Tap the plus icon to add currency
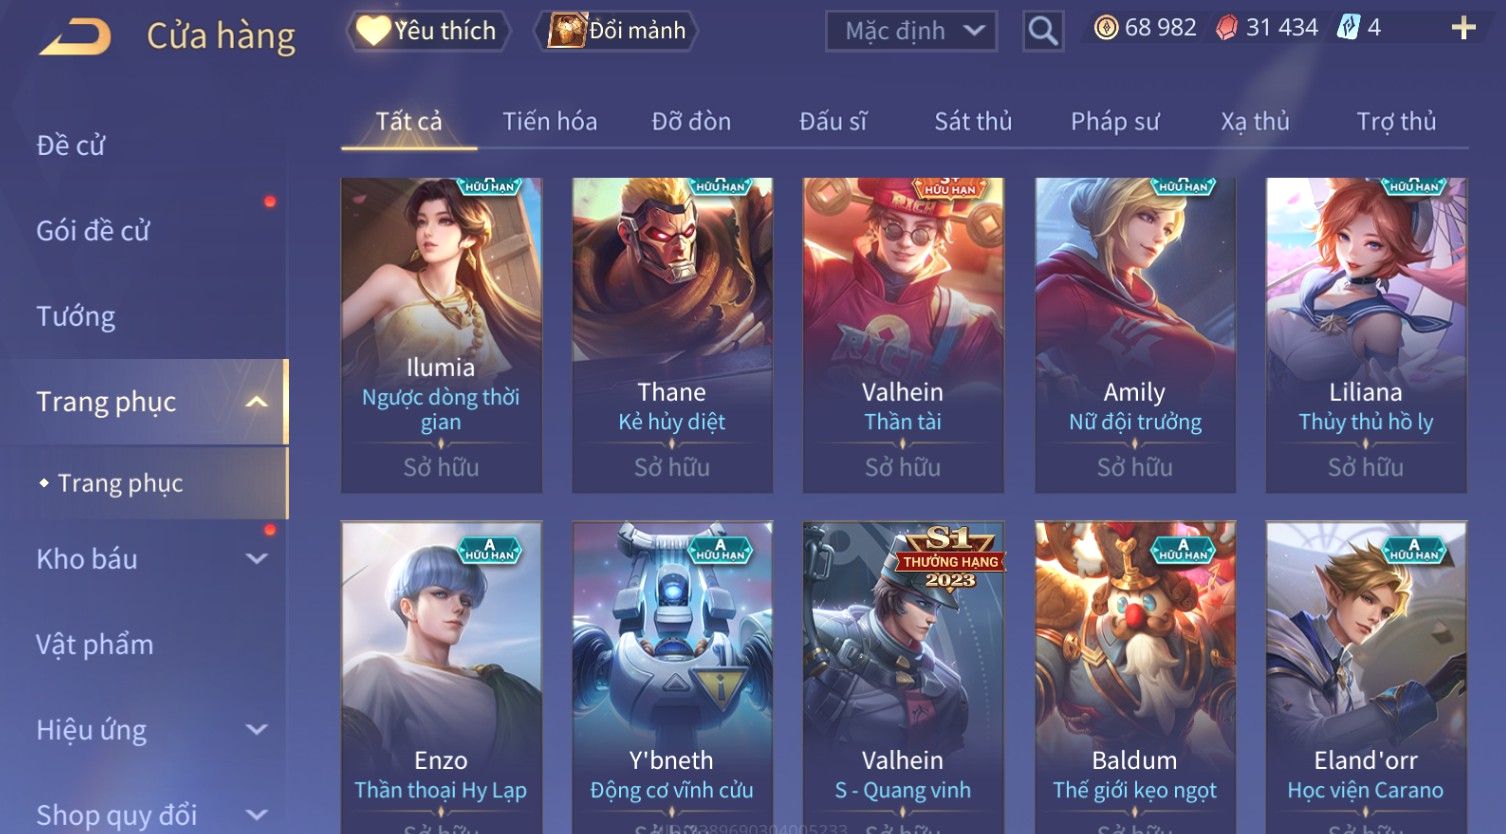 point(1463,28)
